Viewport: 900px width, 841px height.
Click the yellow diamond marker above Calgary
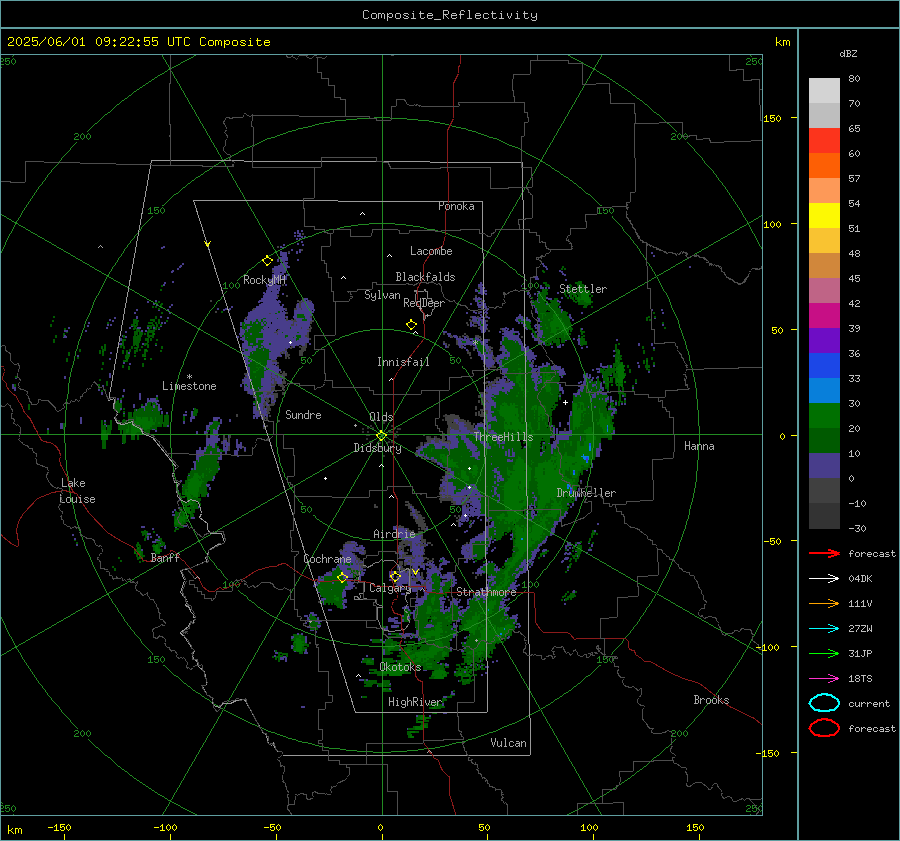395,576
